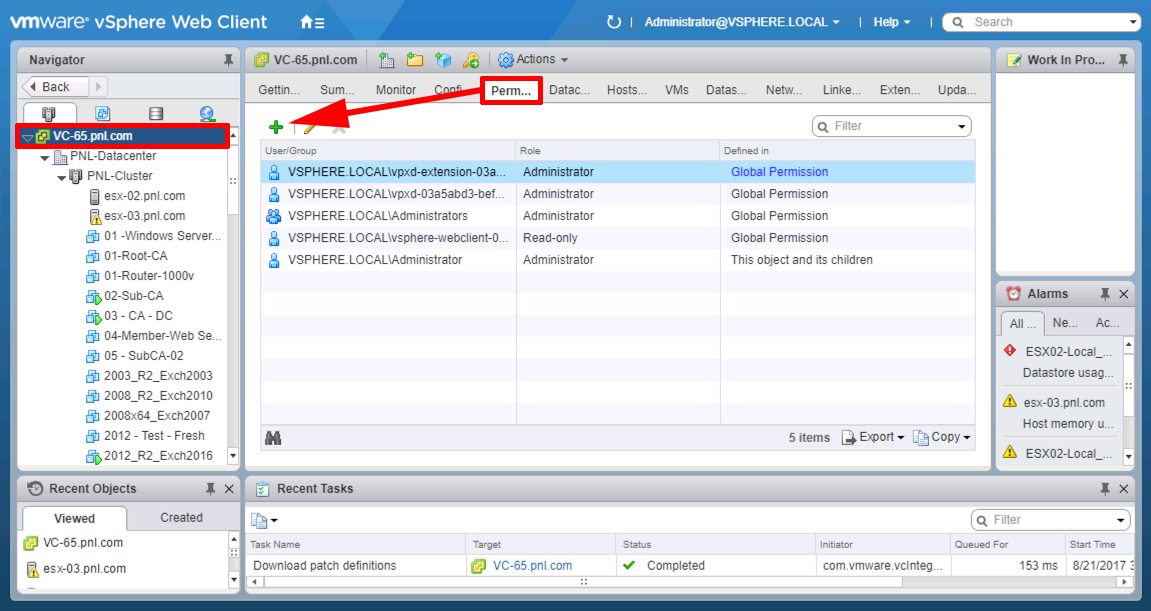Select the 2008_R2_Exch2010 VM in the tree
Screen dimensions: 1151x611
pyautogui.click(x=159, y=396)
